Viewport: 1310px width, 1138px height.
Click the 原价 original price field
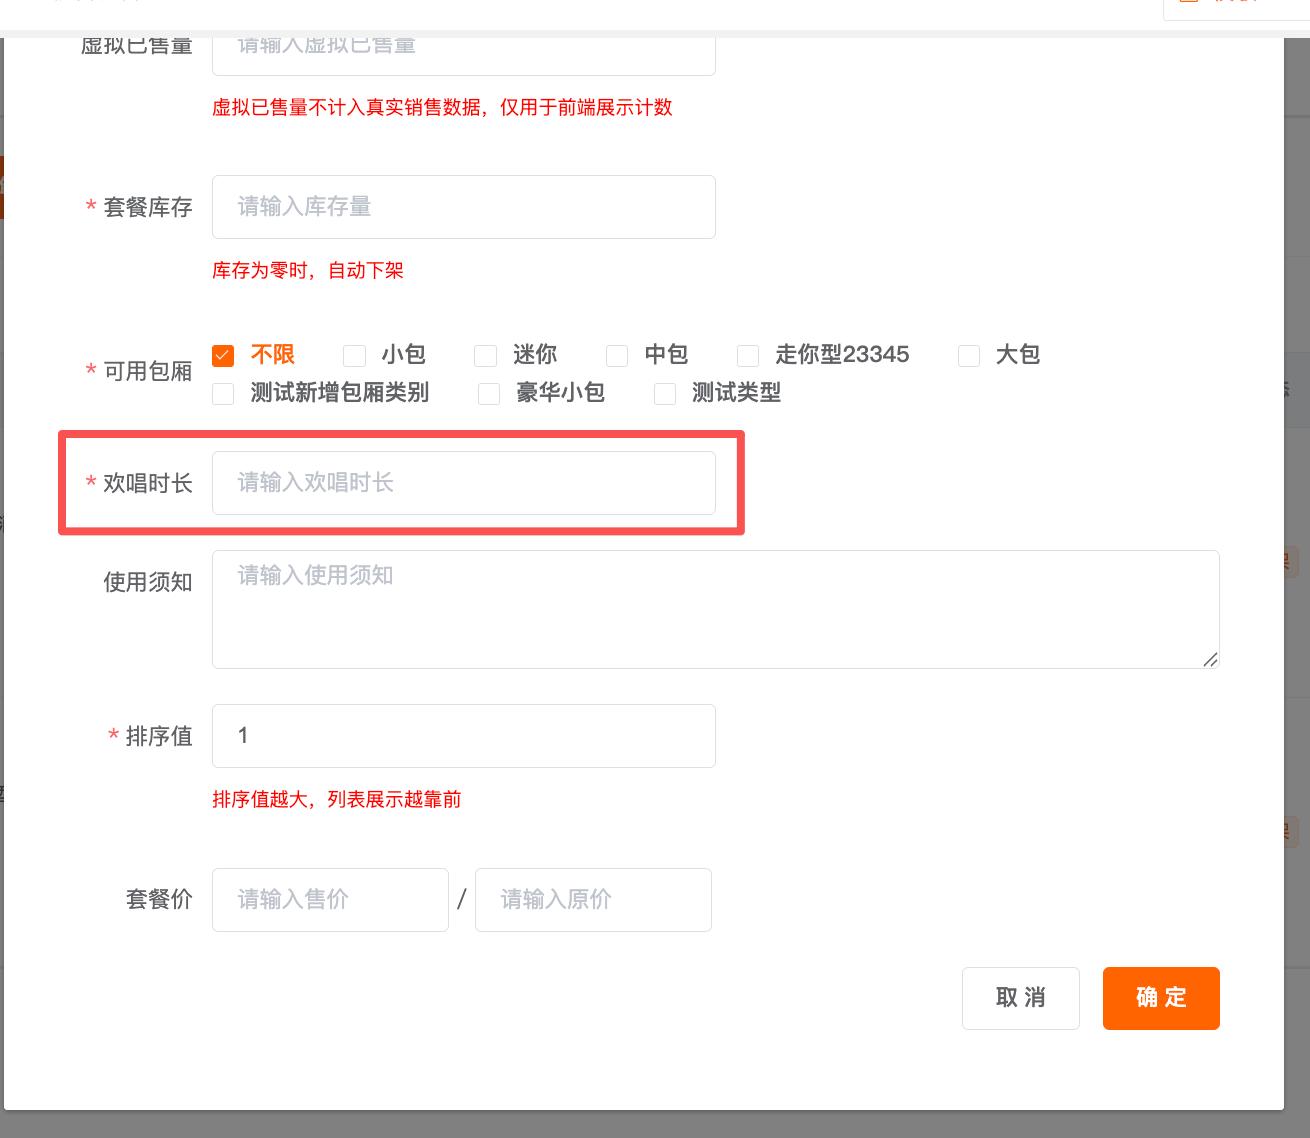point(593,899)
